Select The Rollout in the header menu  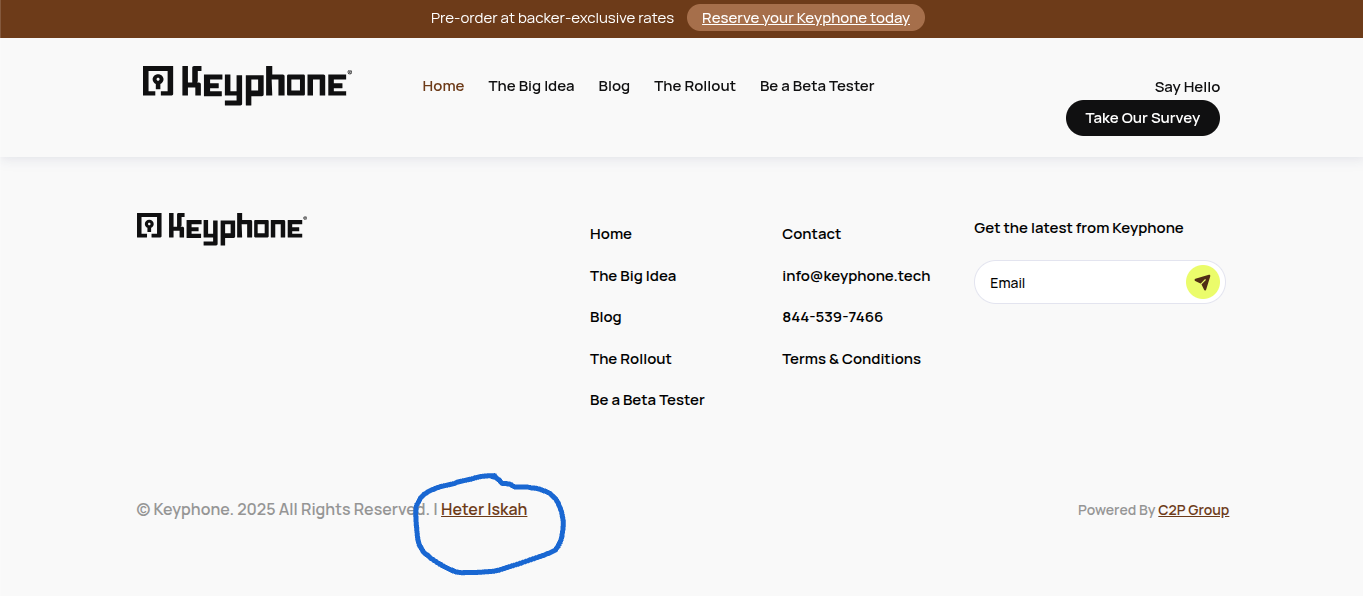point(695,86)
